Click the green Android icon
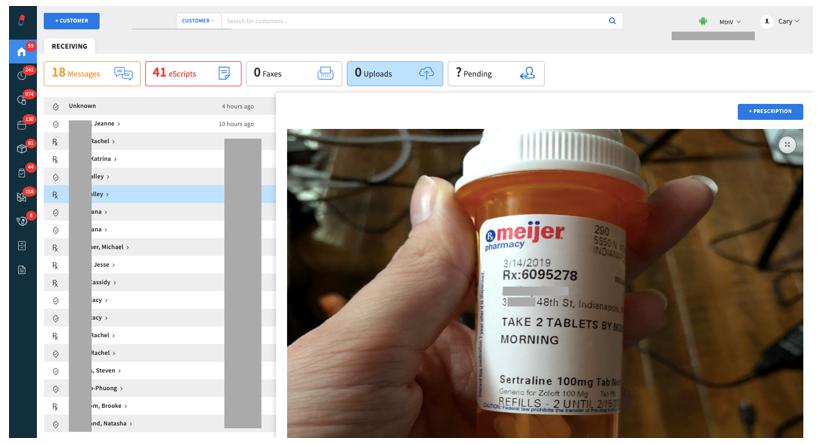The height and width of the screenshot is (444, 819). click(704, 21)
